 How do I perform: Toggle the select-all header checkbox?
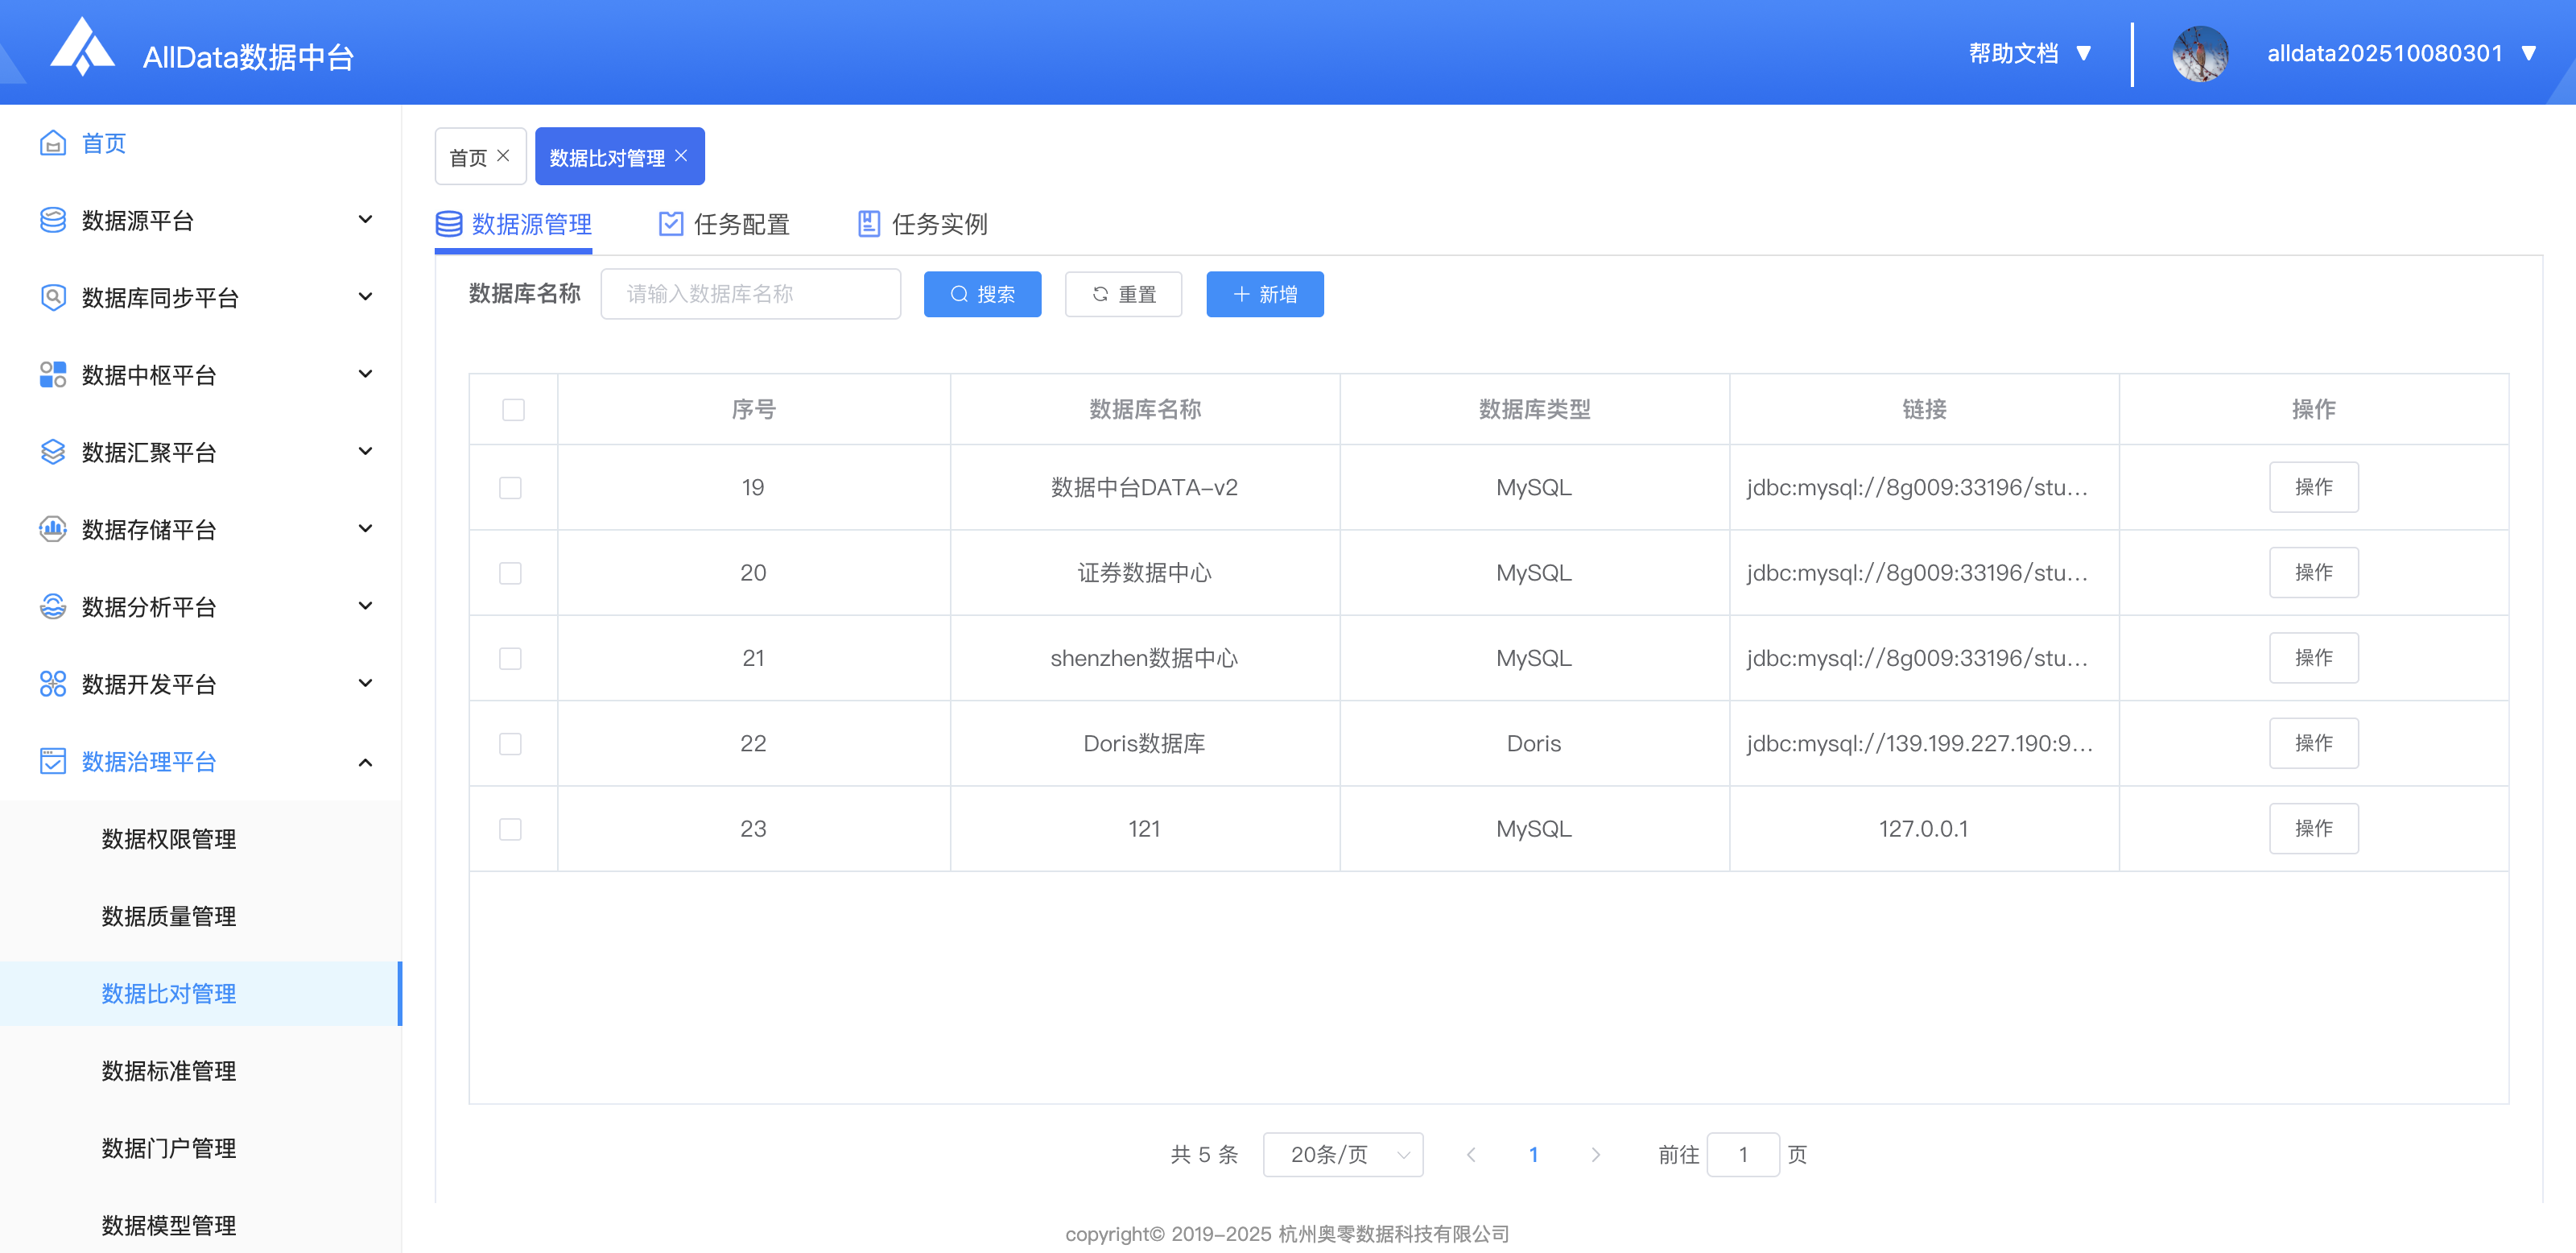click(513, 410)
